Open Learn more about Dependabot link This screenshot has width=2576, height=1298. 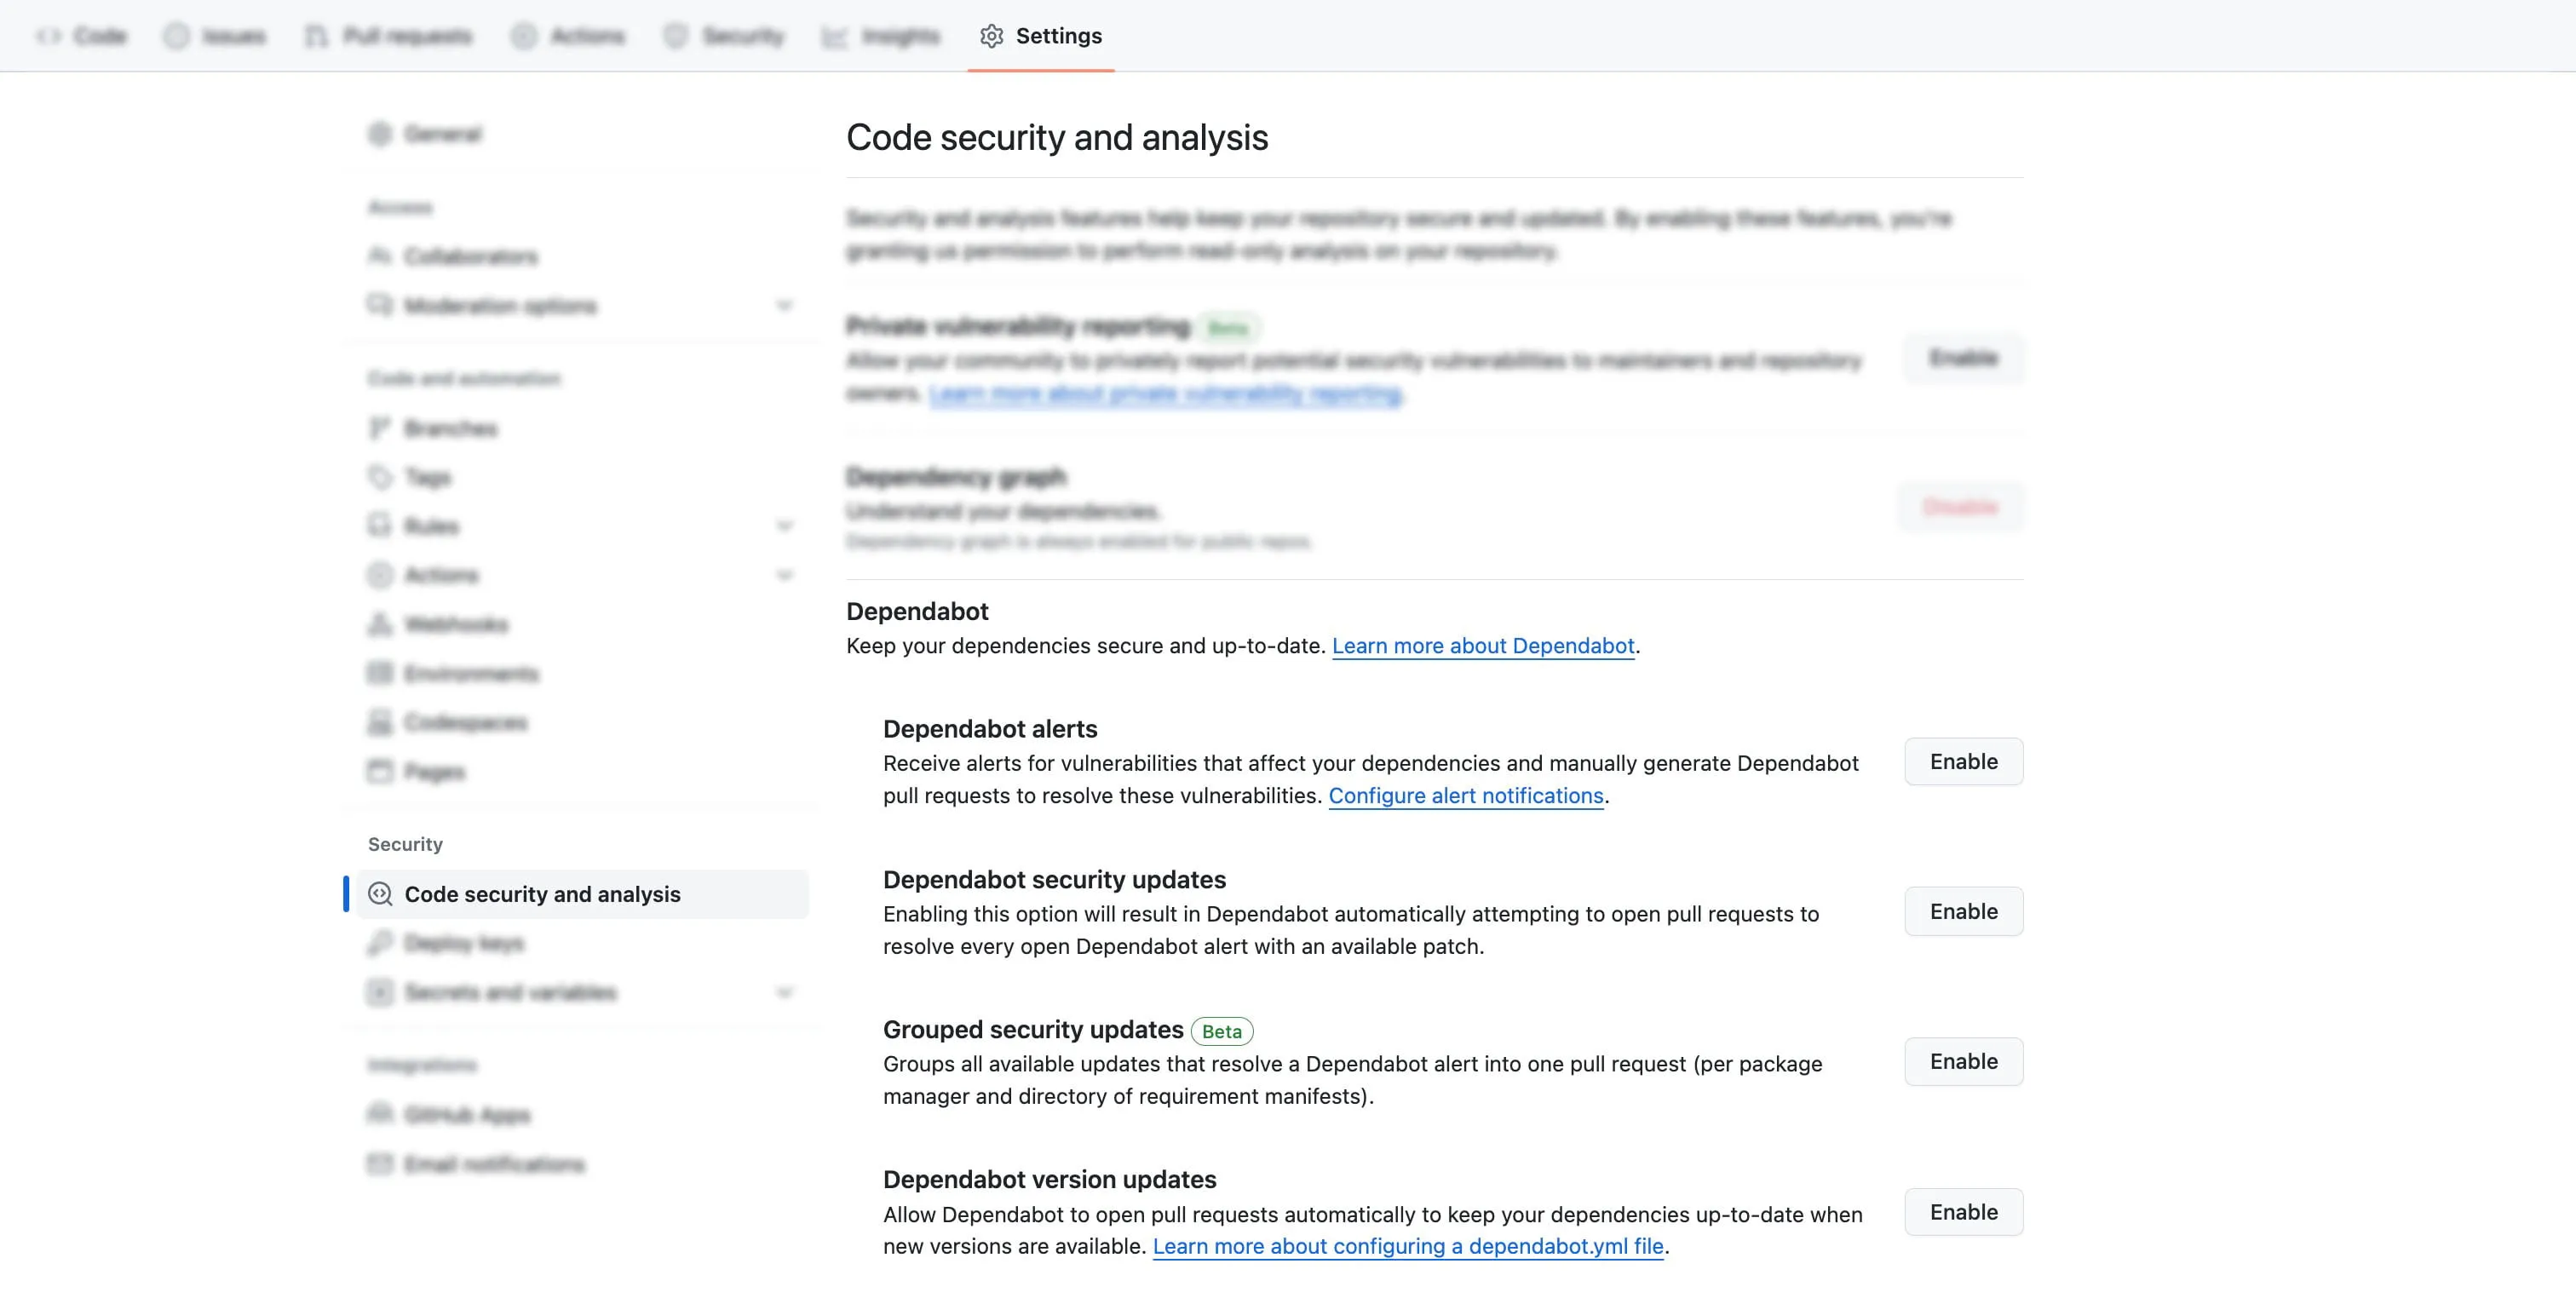(x=1482, y=646)
